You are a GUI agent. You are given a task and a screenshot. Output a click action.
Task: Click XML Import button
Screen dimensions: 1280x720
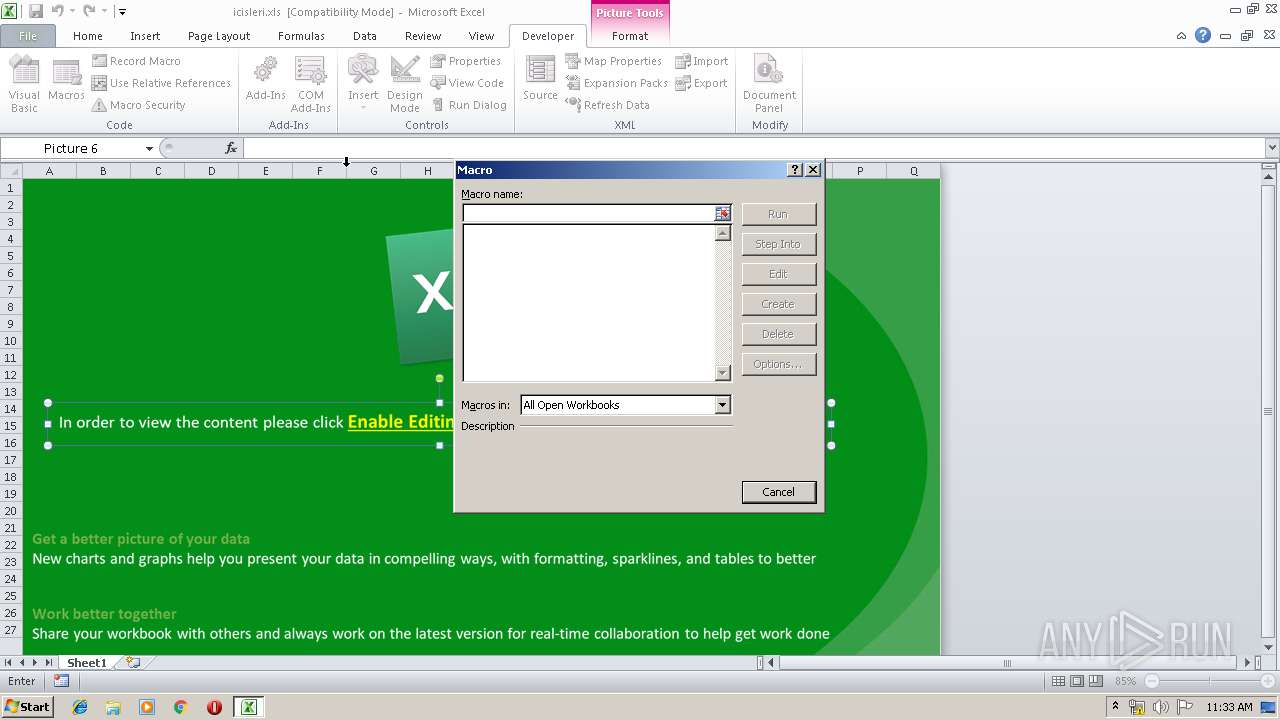[x=702, y=61]
